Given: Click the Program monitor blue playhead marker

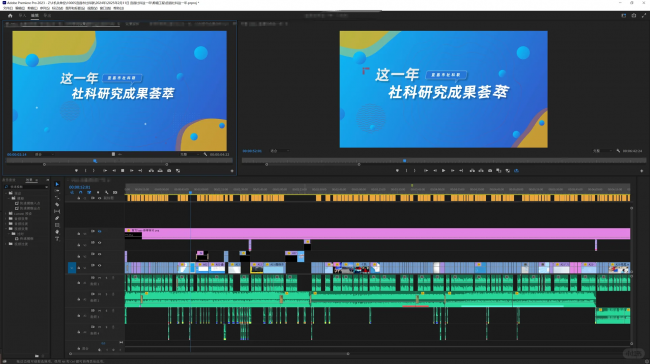Looking at the screenshot, I should pos(405,160).
